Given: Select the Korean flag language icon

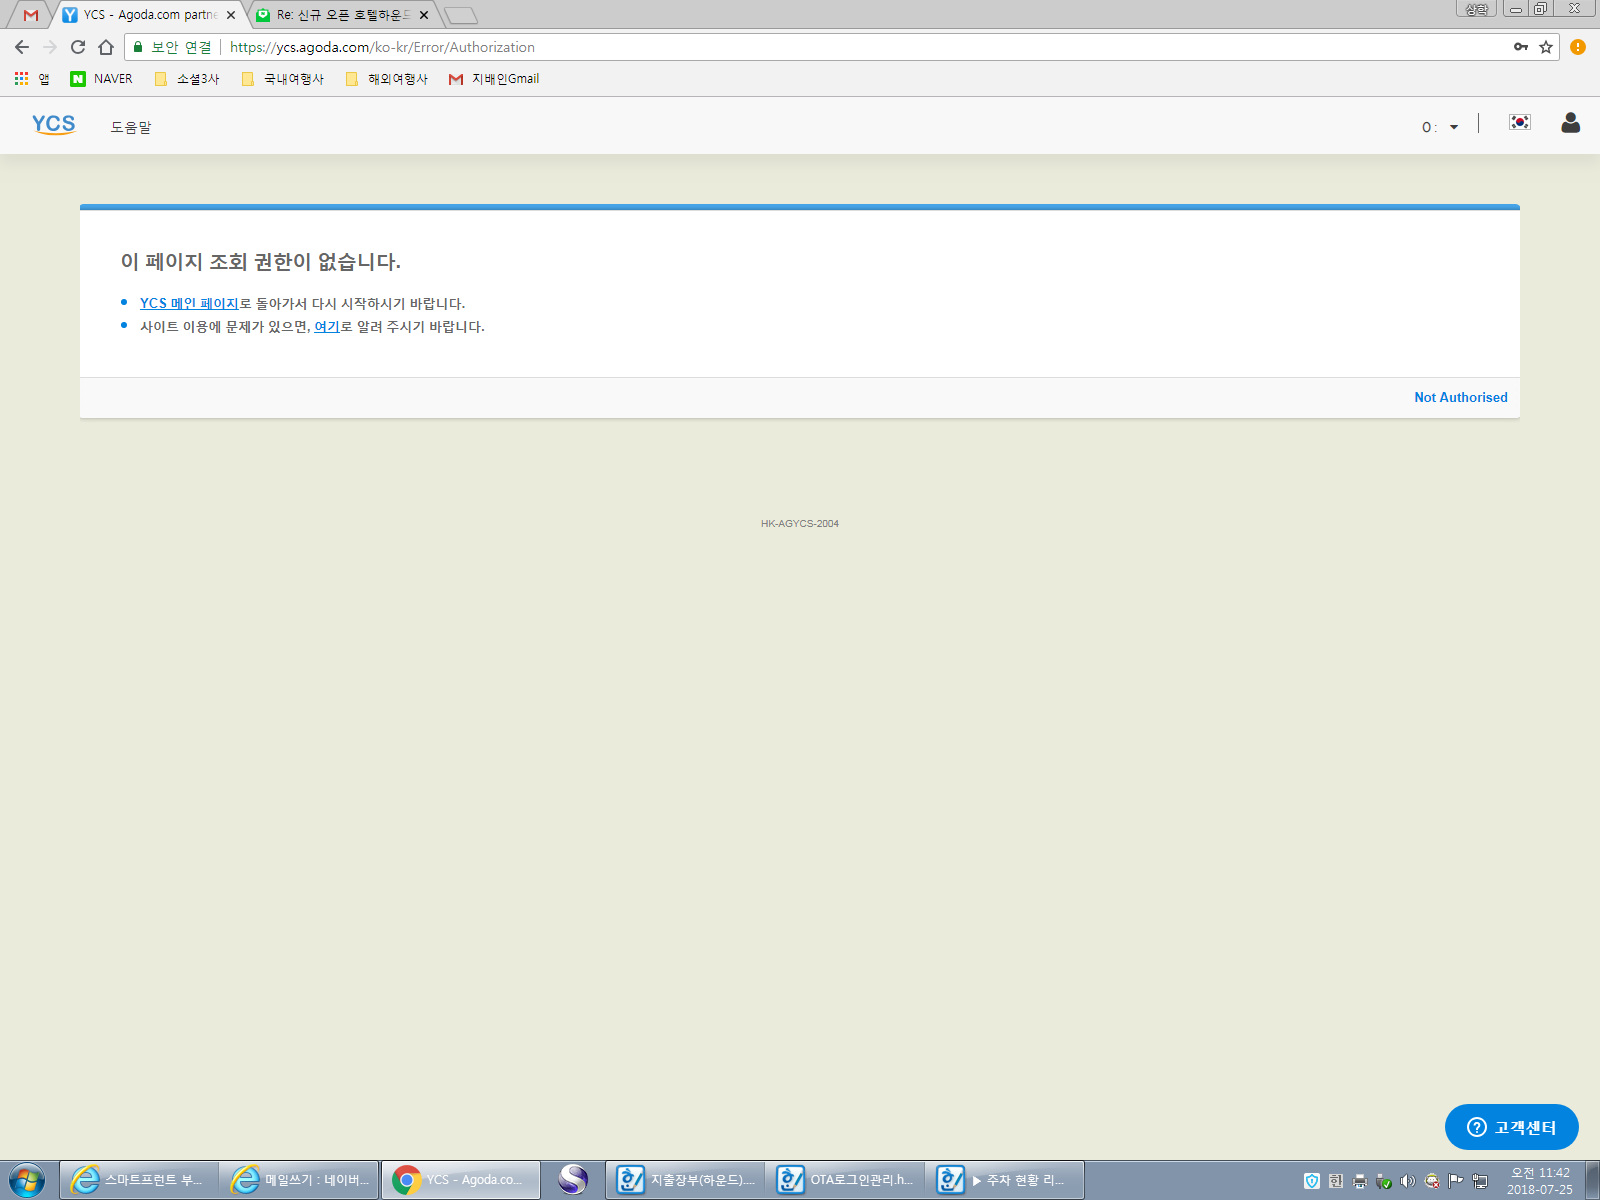Looking at the screenshot, I should click(1520, 122).
